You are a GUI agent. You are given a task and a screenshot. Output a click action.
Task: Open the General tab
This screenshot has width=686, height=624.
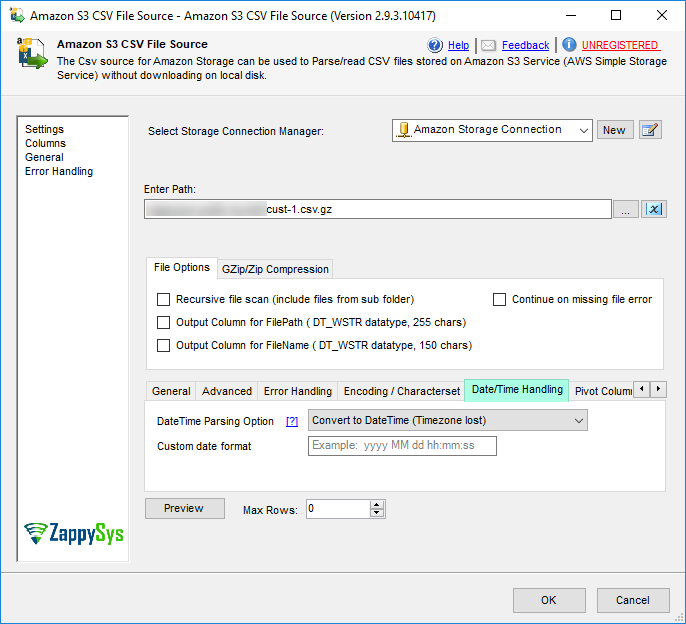point(171,391)
